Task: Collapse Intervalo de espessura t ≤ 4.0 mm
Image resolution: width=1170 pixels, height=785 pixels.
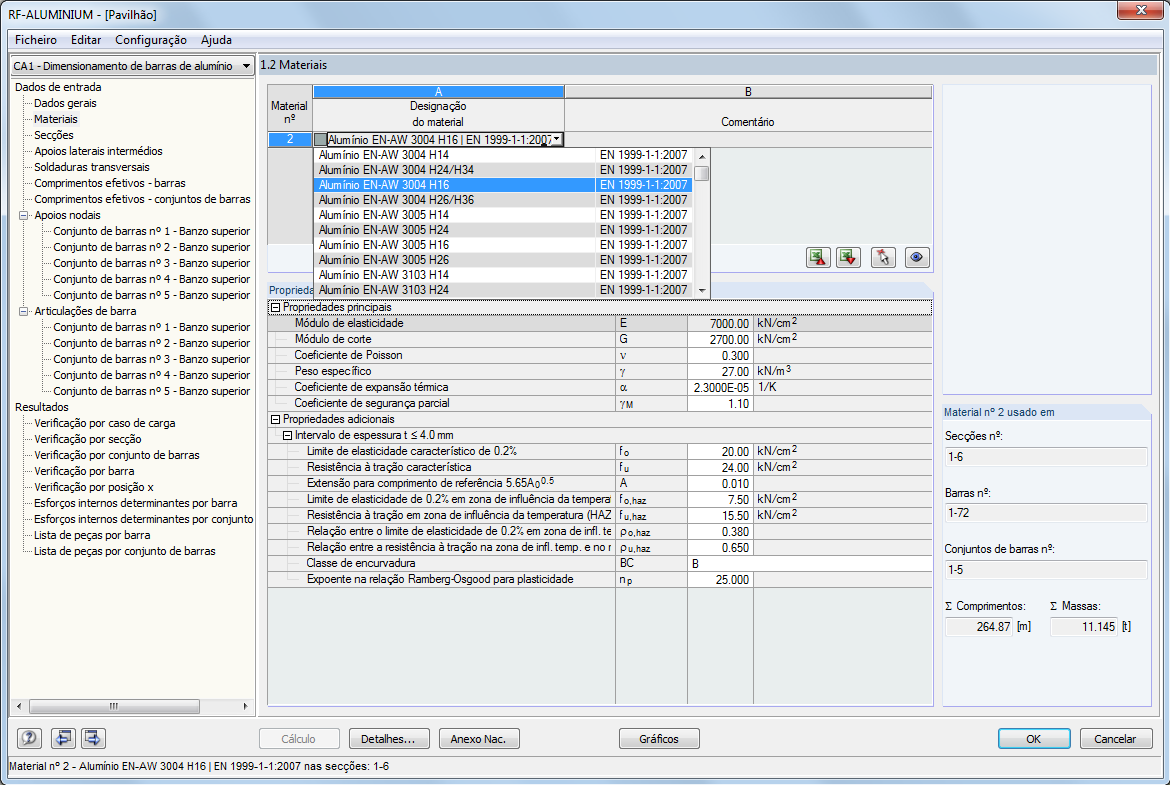Action: pos(287,435)
